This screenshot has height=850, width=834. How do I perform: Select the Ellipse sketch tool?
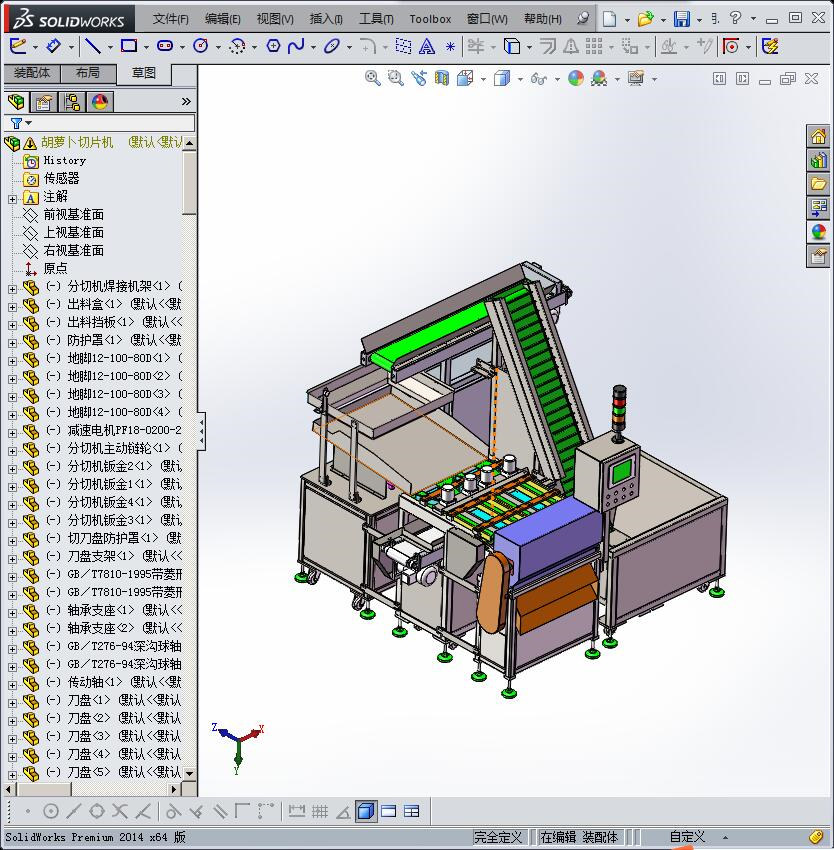tap(331, 46)
